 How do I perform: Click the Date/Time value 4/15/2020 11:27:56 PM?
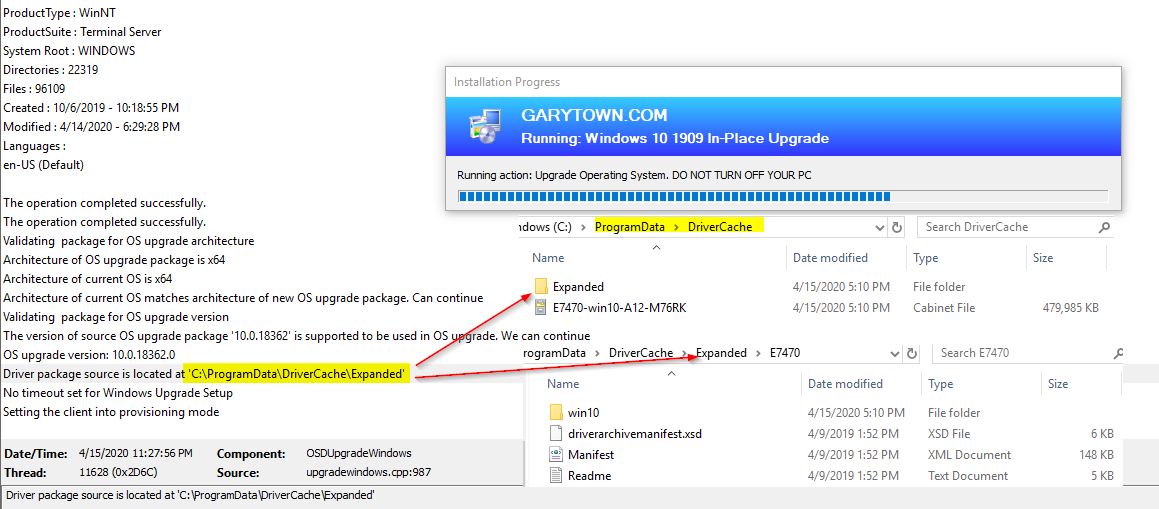135,453
